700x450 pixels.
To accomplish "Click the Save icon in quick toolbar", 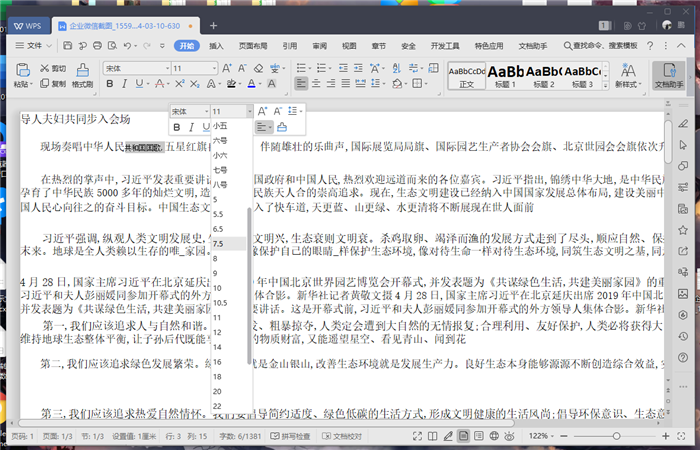I will click(67, 46).
